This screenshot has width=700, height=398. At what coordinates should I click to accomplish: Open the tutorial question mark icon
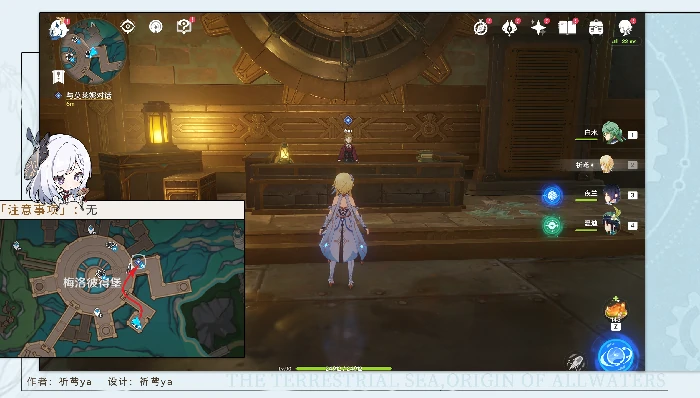[183, 27]
